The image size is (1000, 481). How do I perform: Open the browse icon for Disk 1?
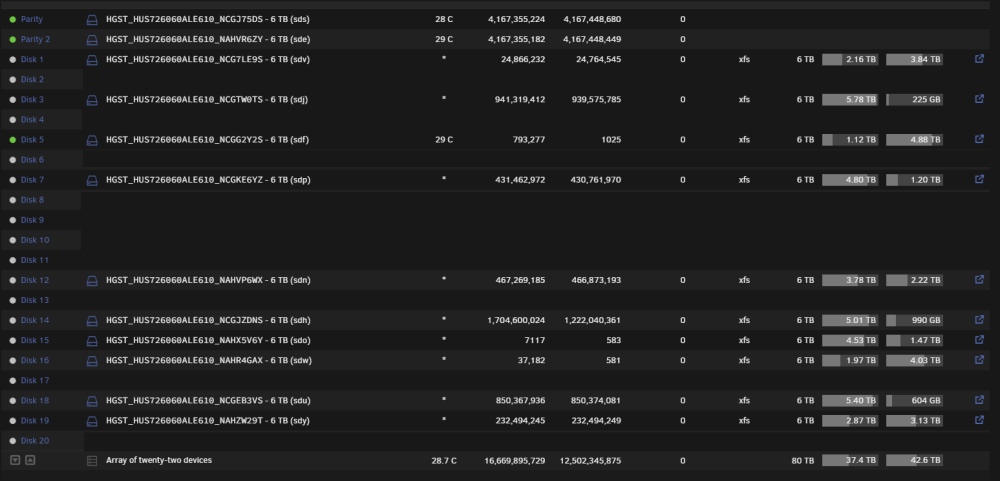tap(979, 59)
